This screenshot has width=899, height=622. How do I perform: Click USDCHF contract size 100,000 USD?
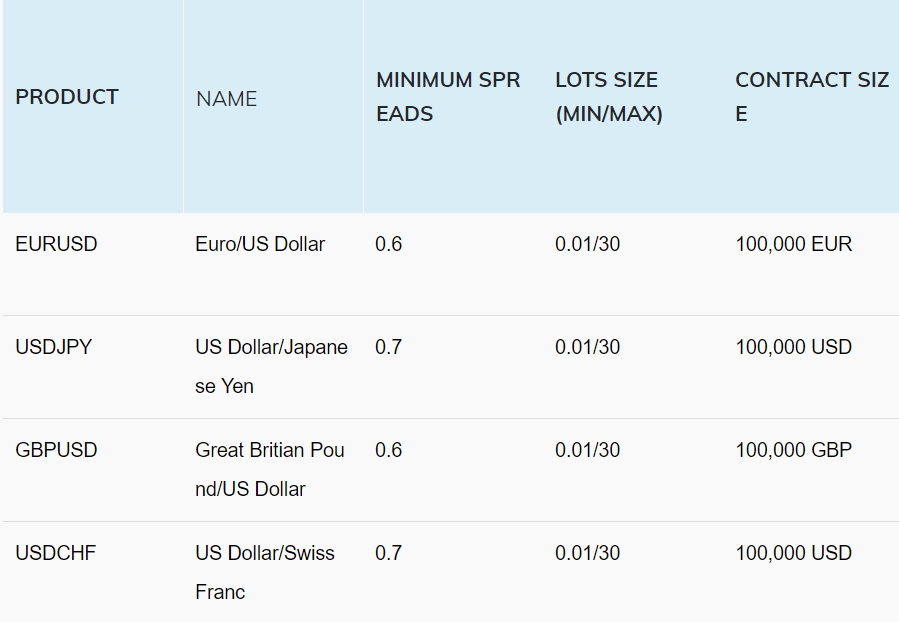[x=794, y=553]
